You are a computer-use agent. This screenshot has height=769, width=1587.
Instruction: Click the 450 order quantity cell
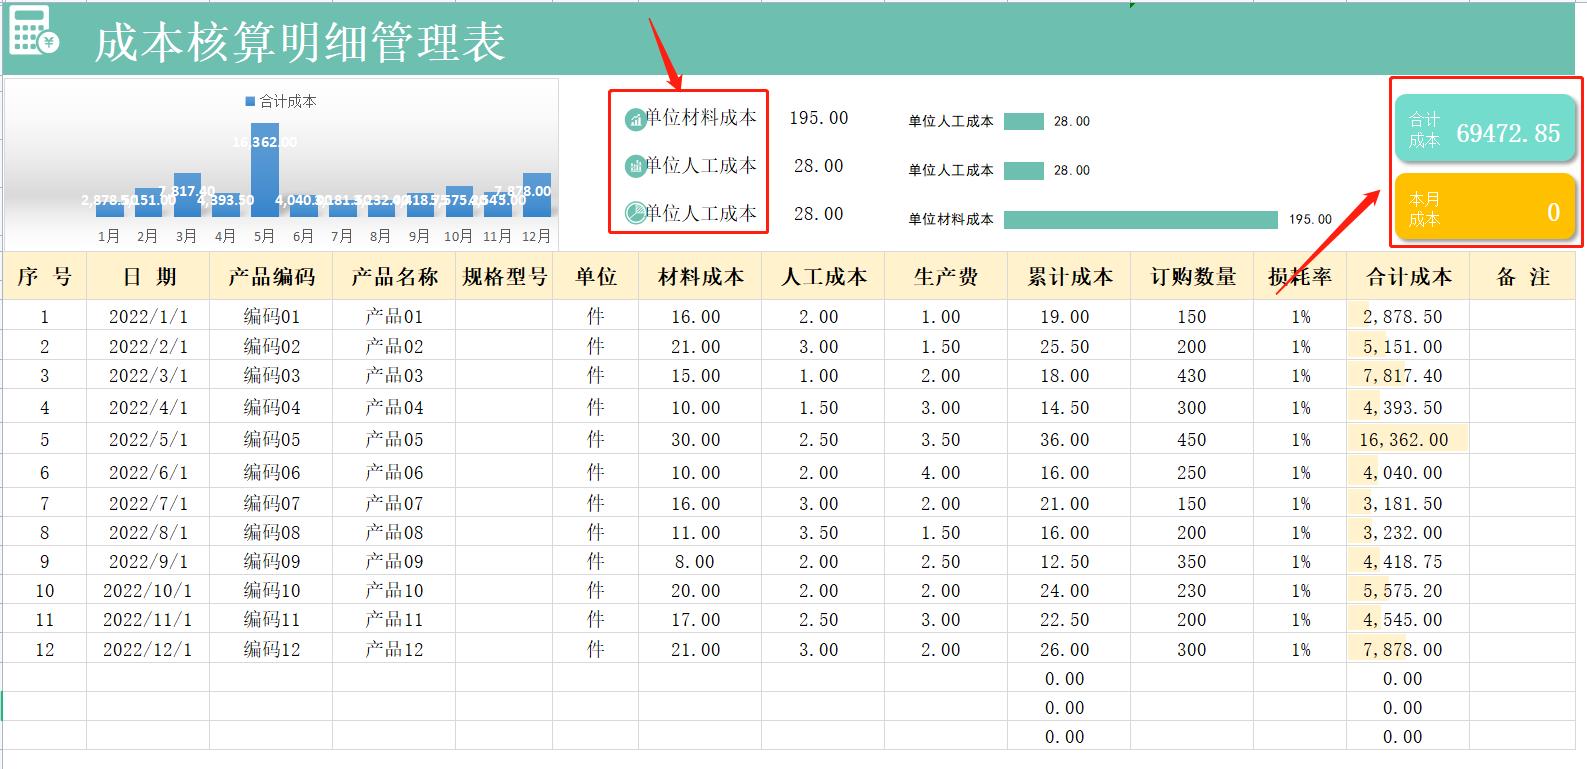1192,440
